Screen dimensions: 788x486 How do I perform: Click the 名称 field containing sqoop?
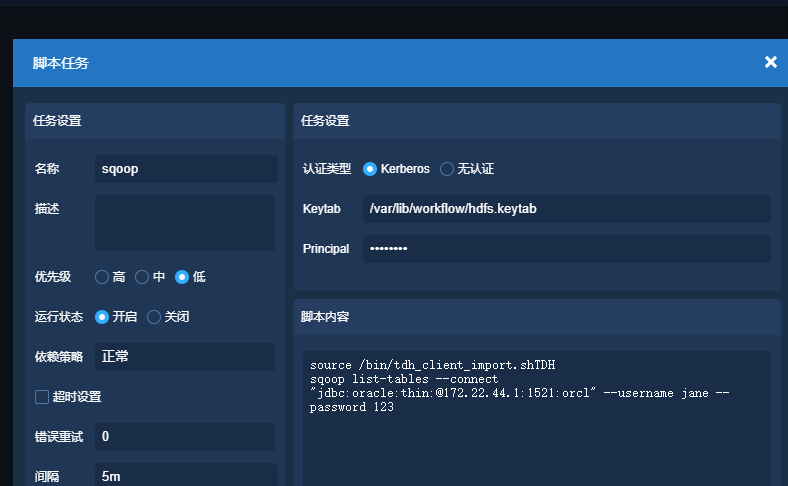pyautogui.click(x=185, y=169)
